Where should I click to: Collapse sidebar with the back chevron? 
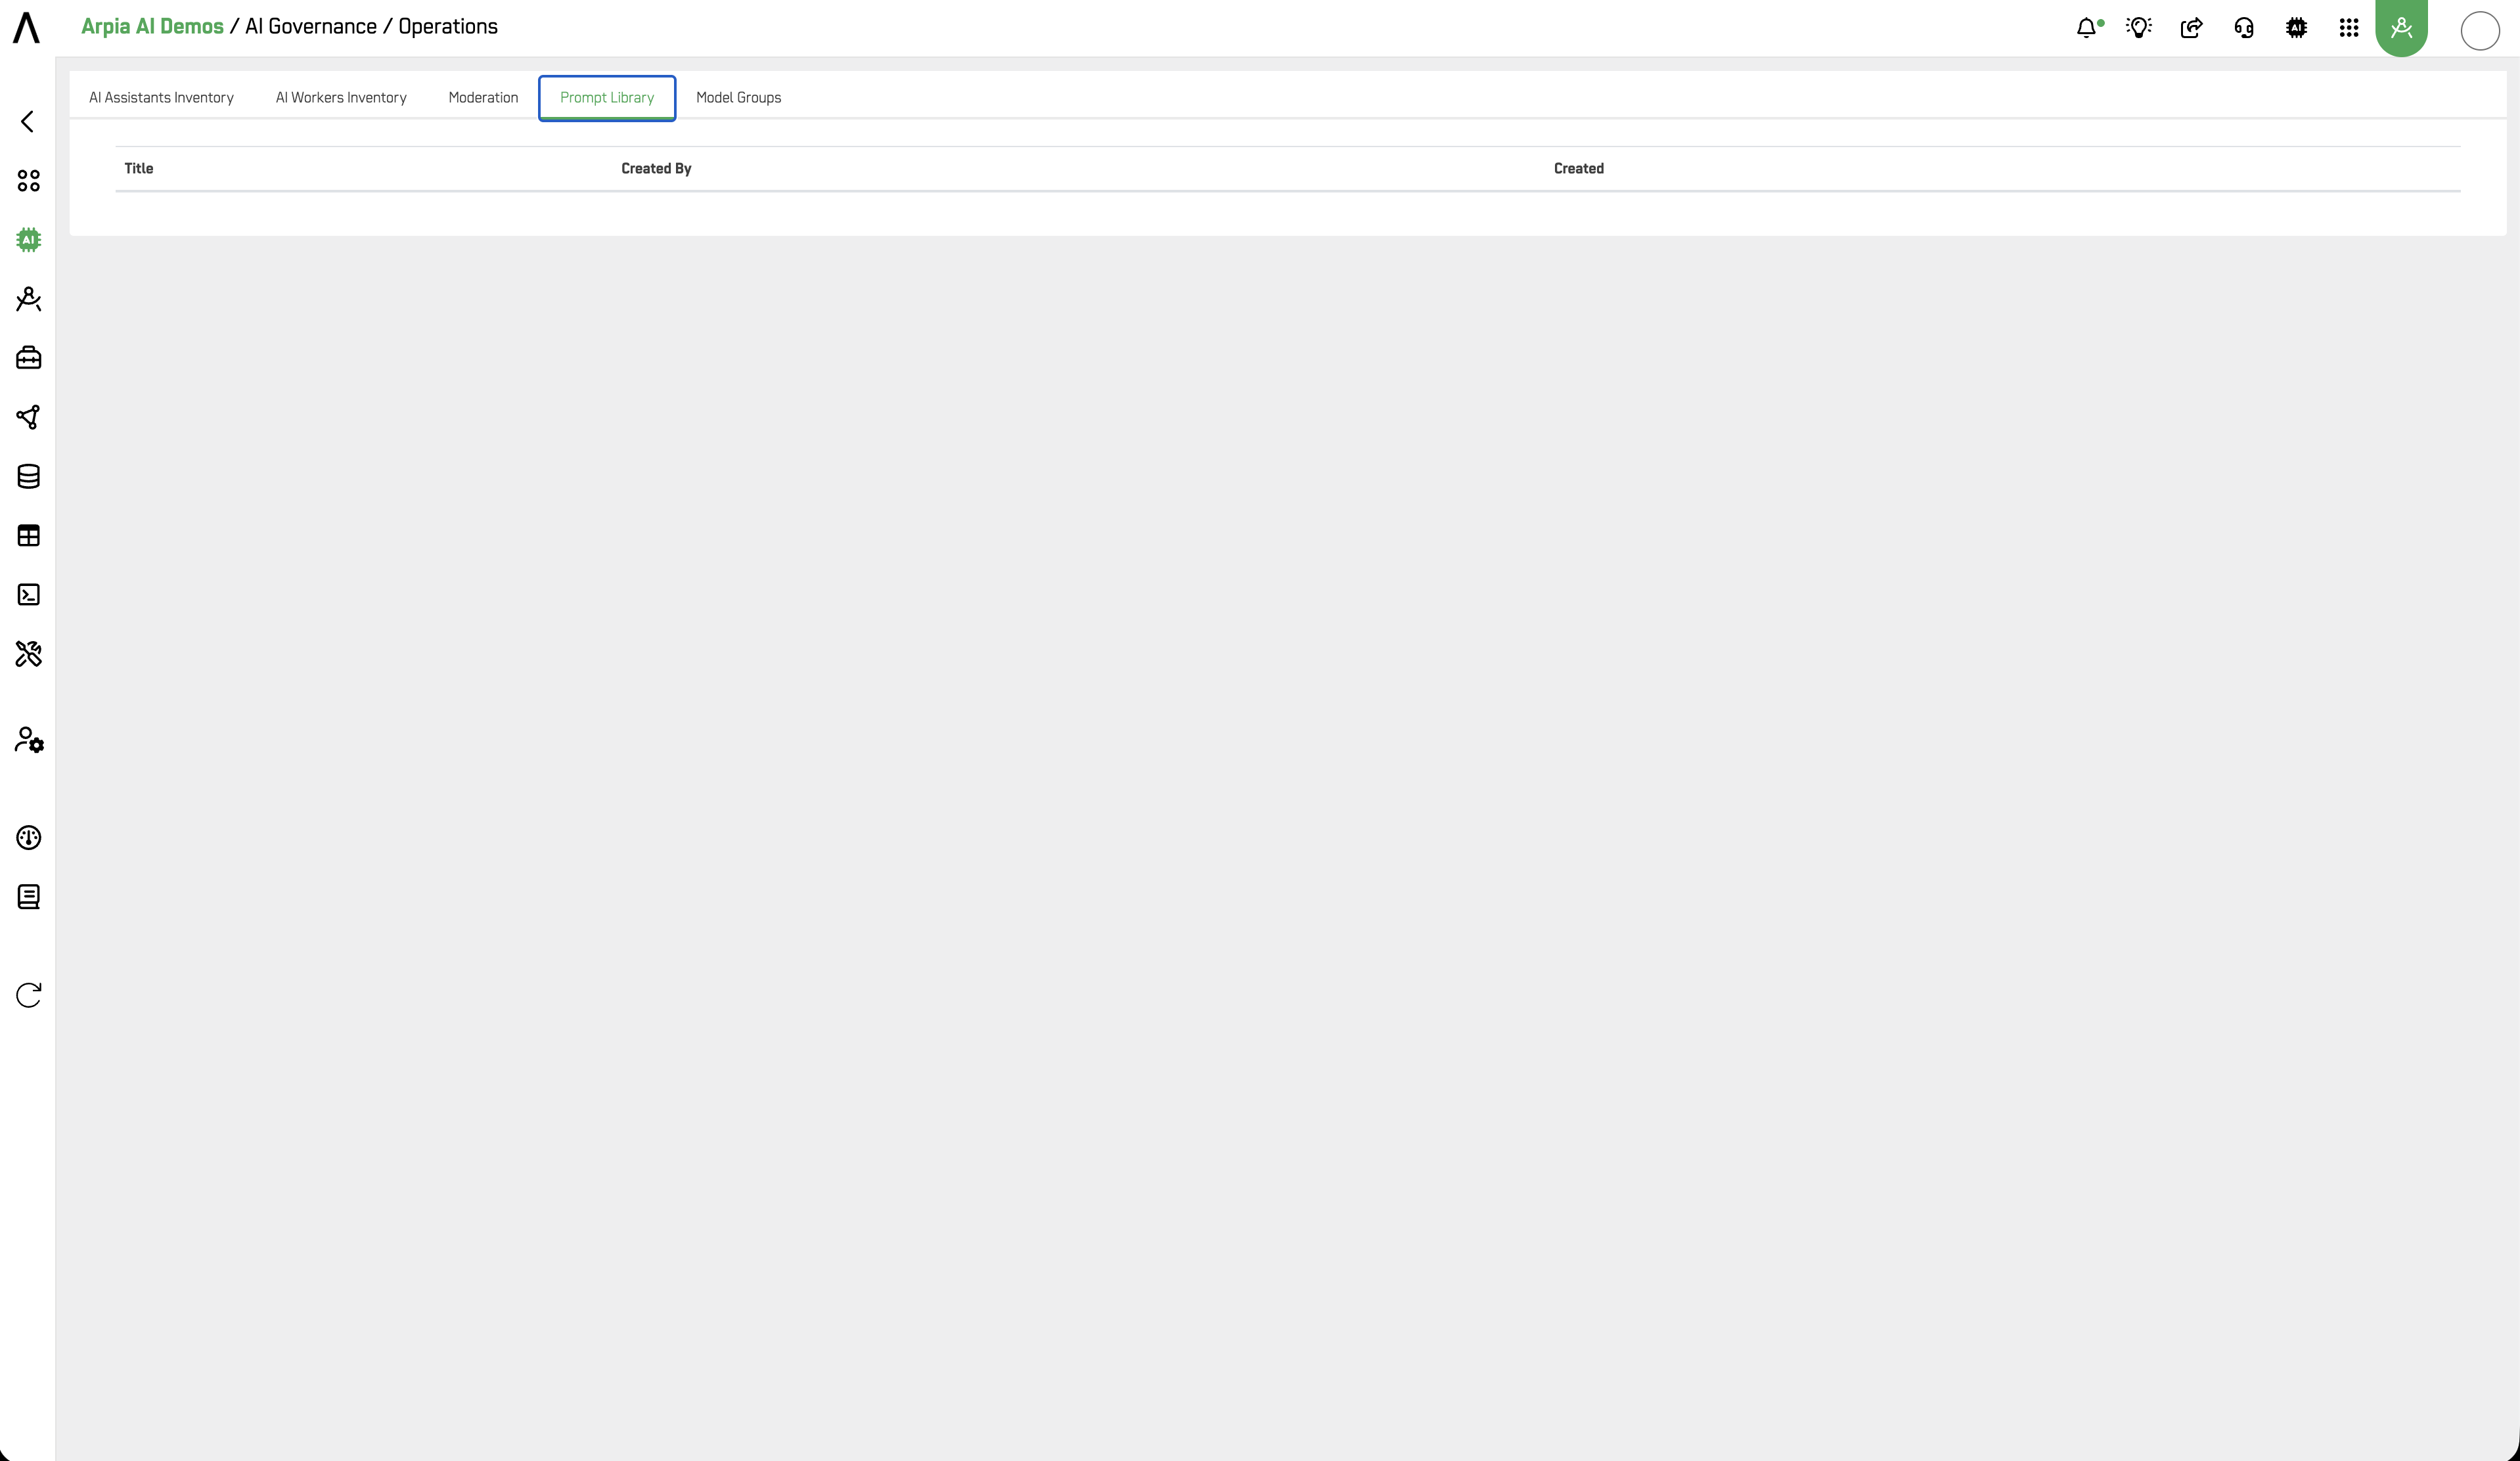click(x=27, y=121)
